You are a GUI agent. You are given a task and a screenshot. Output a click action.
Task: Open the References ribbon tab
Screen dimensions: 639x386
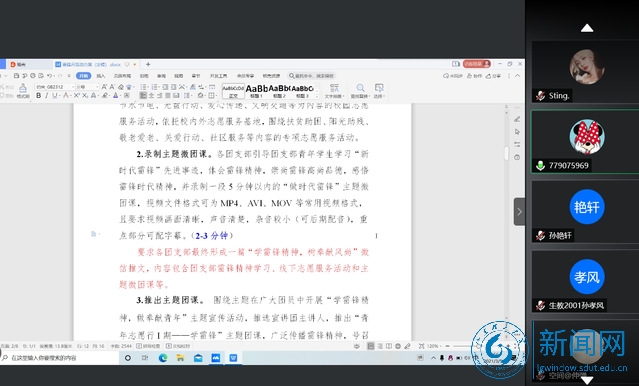click(x=144, y=76)
